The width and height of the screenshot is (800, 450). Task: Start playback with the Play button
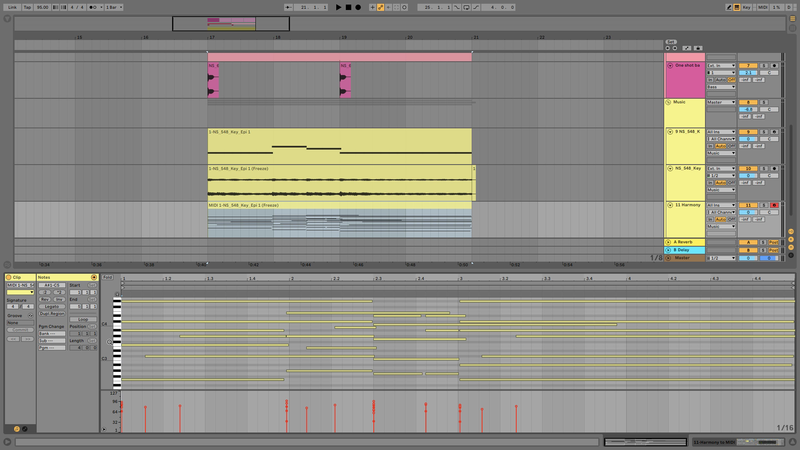[338, 7]
